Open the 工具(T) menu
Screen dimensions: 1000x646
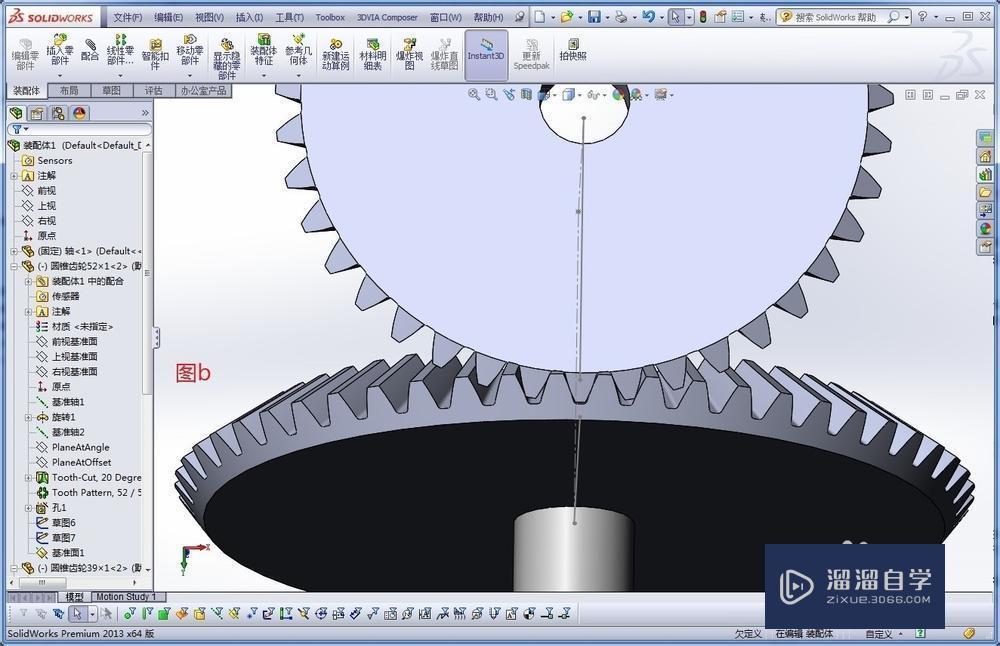pos(289,17)
